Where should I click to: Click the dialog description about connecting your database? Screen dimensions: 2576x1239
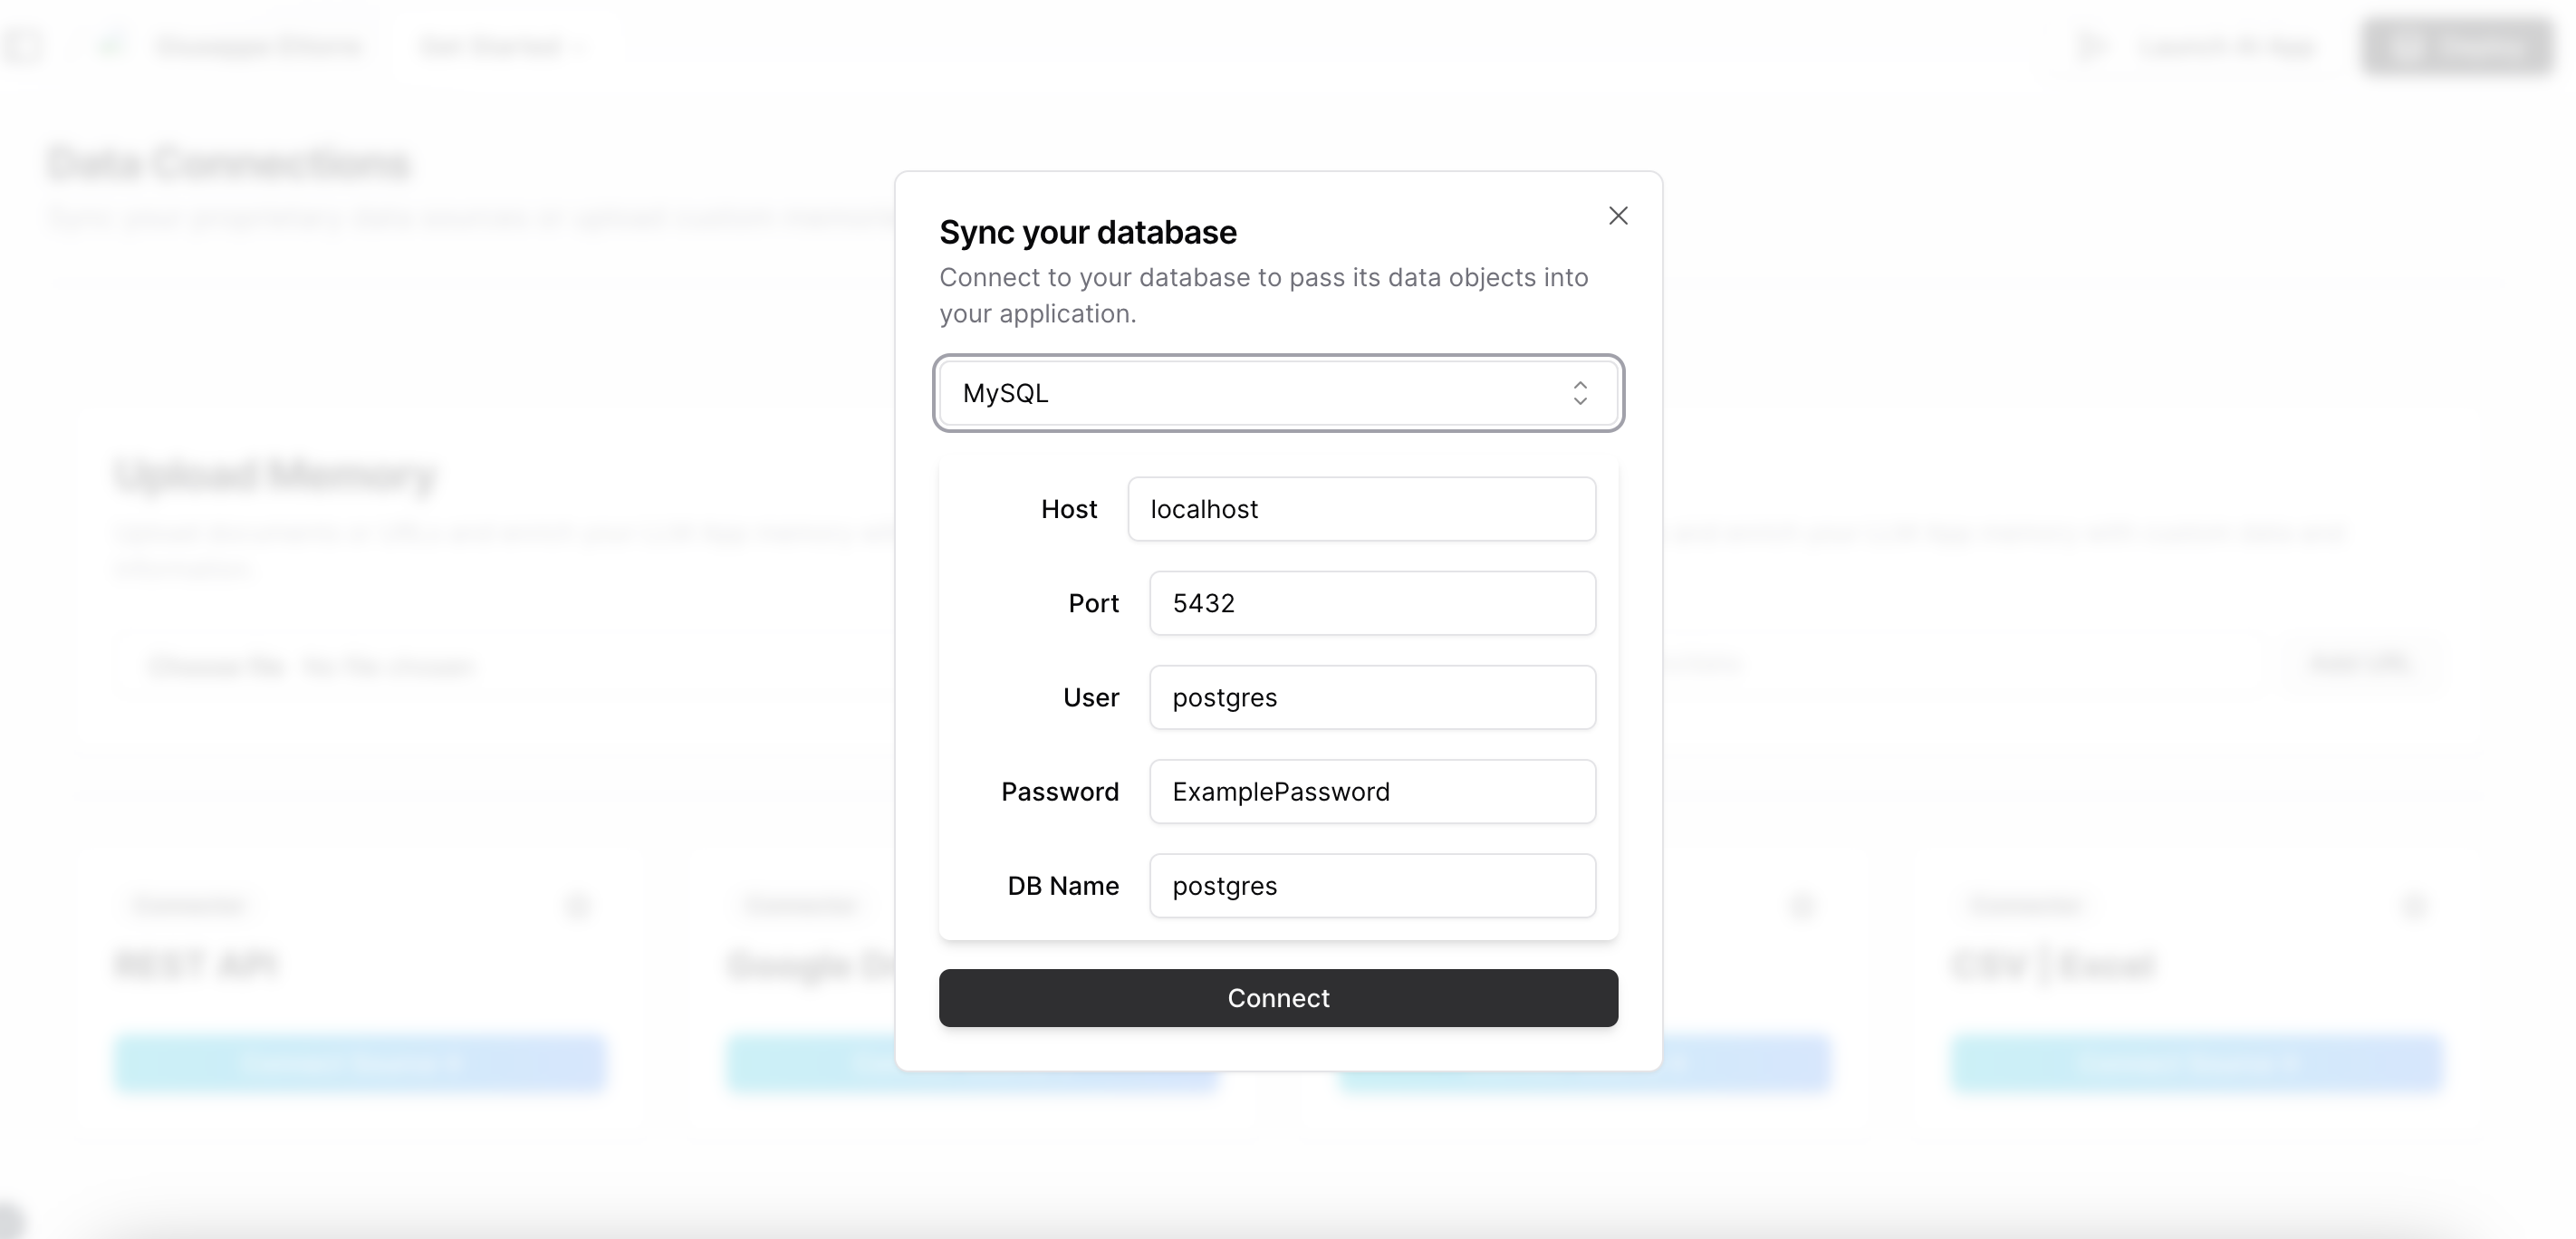(1263, 295)
